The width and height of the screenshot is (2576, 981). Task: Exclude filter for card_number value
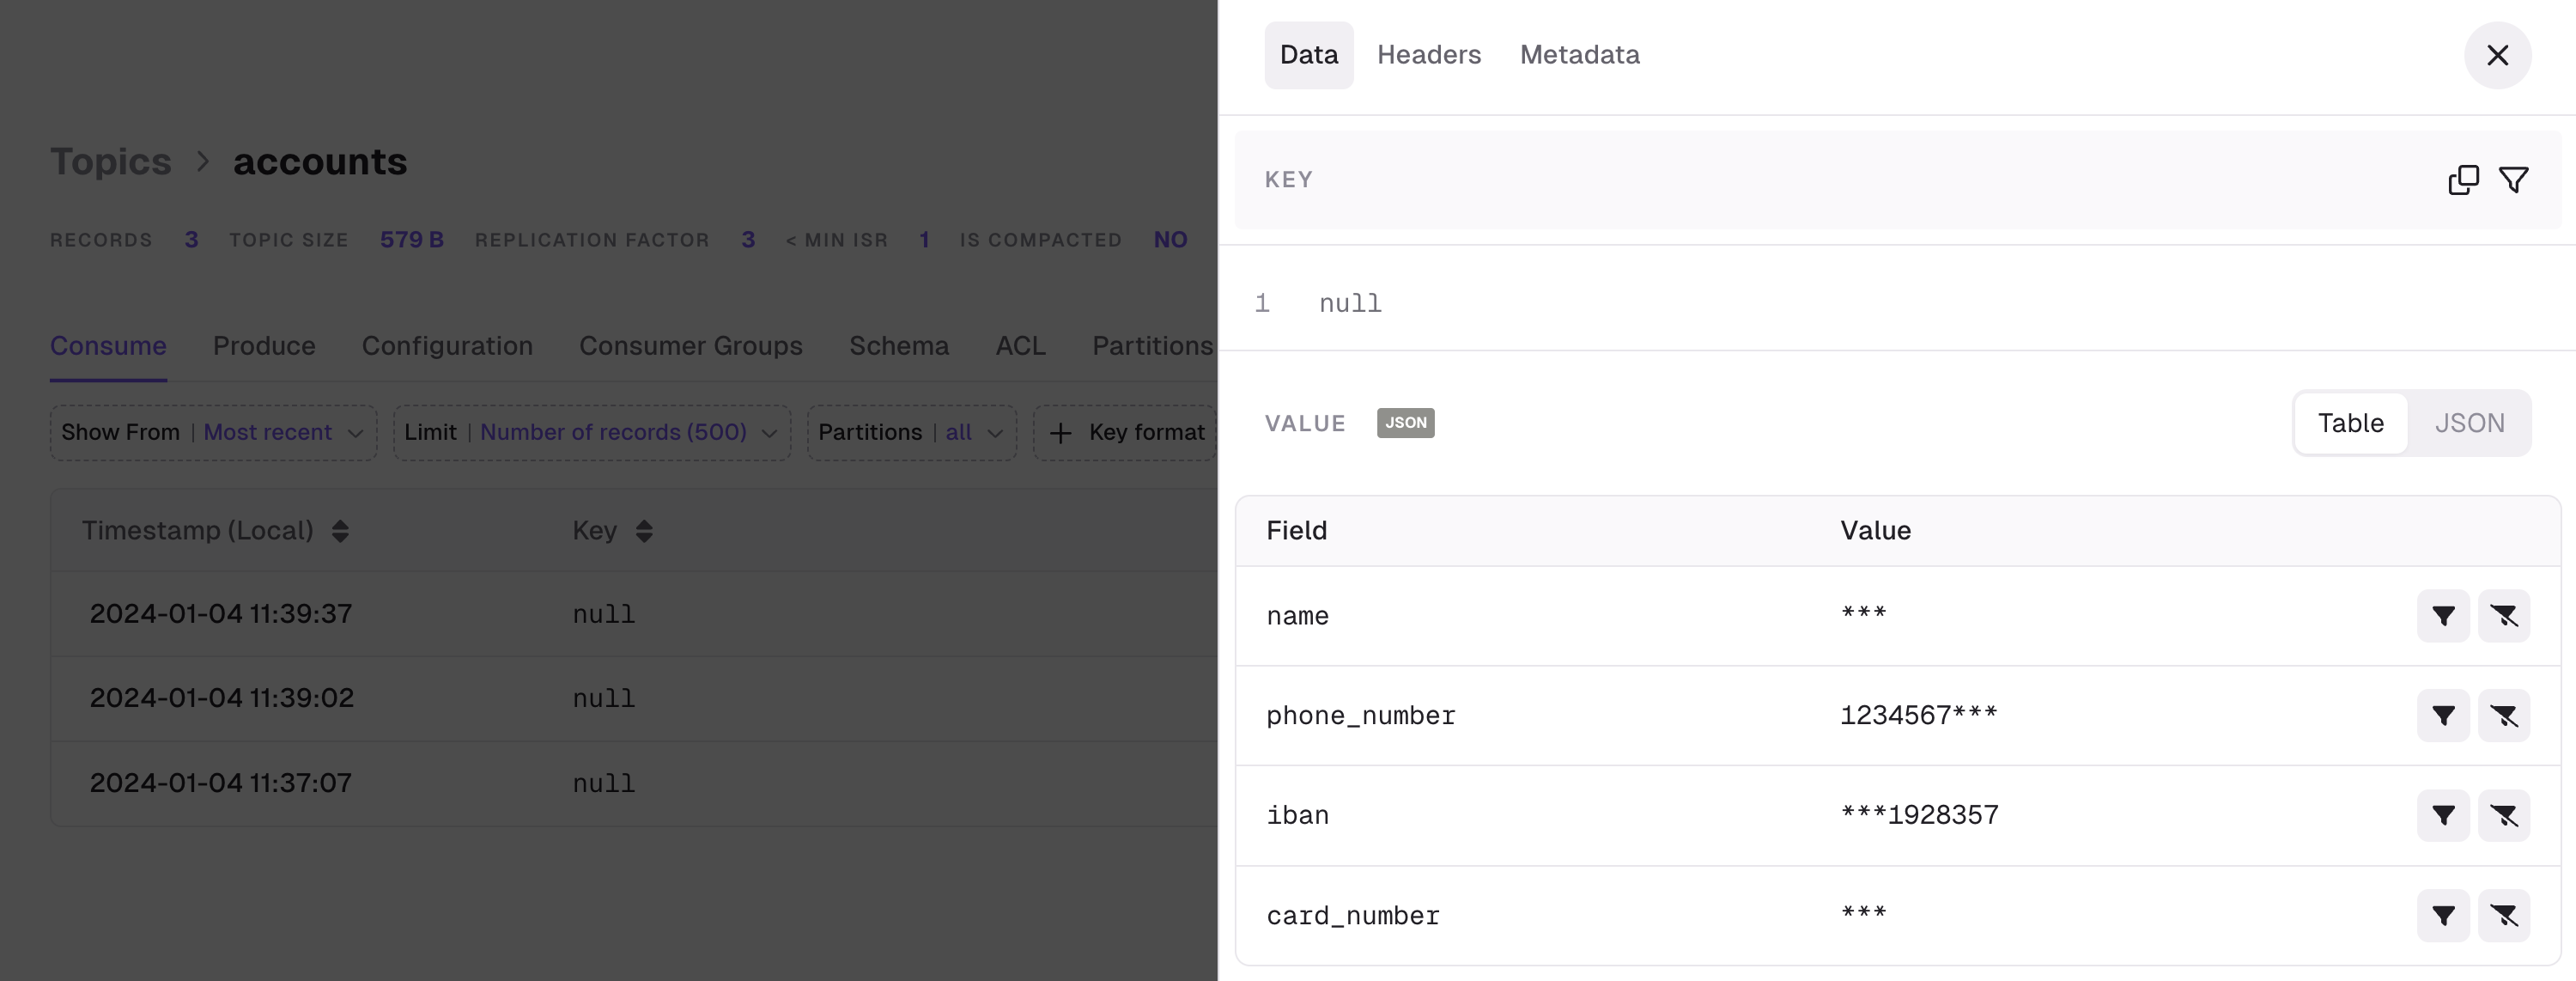(2504, 916)
